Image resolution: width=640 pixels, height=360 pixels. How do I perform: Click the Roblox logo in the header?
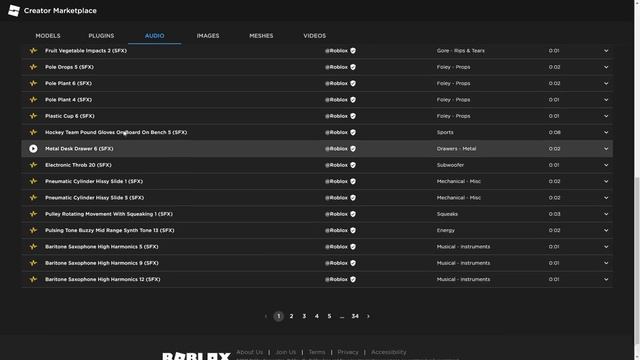14,11
